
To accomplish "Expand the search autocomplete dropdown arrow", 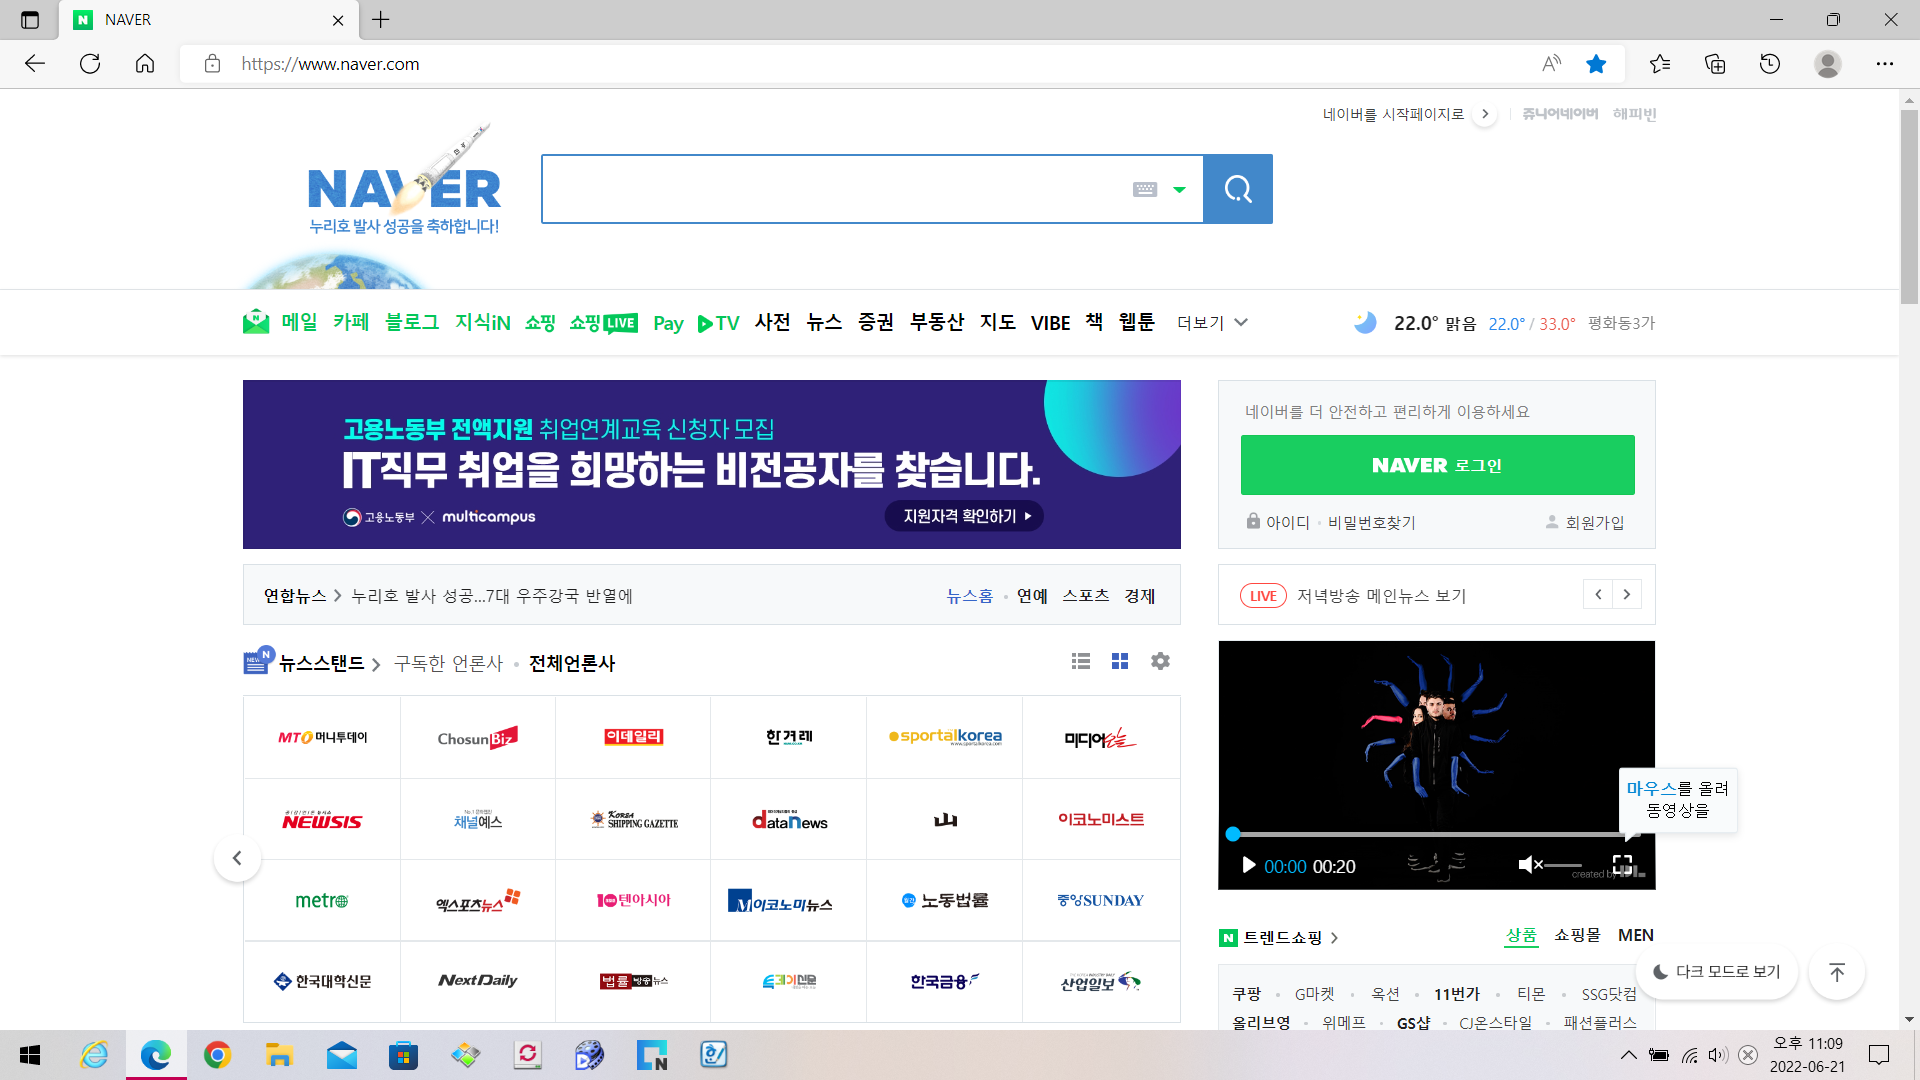I will (1180, 190).
